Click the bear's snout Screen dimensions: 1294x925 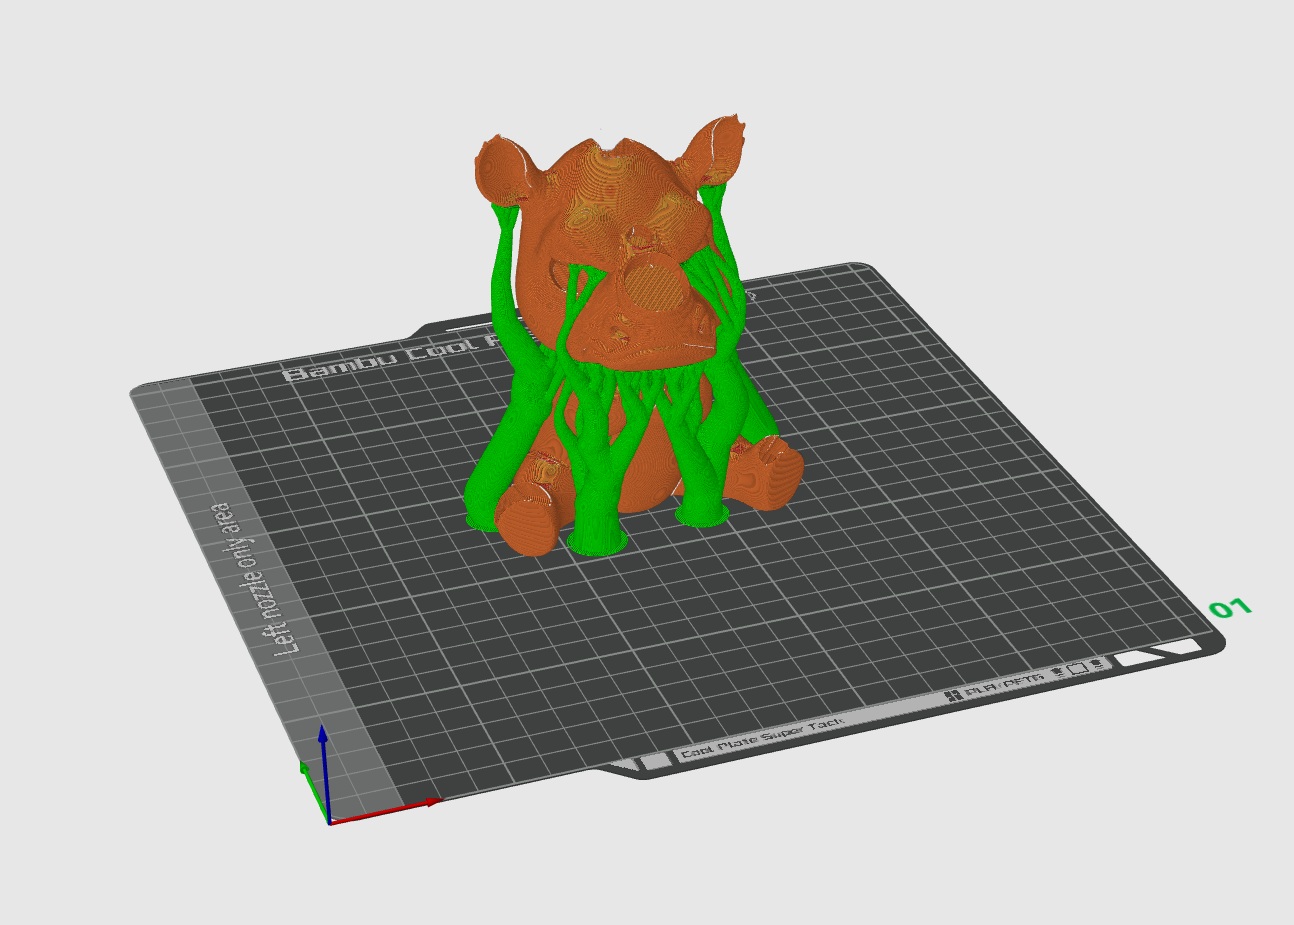pos(653,293)
